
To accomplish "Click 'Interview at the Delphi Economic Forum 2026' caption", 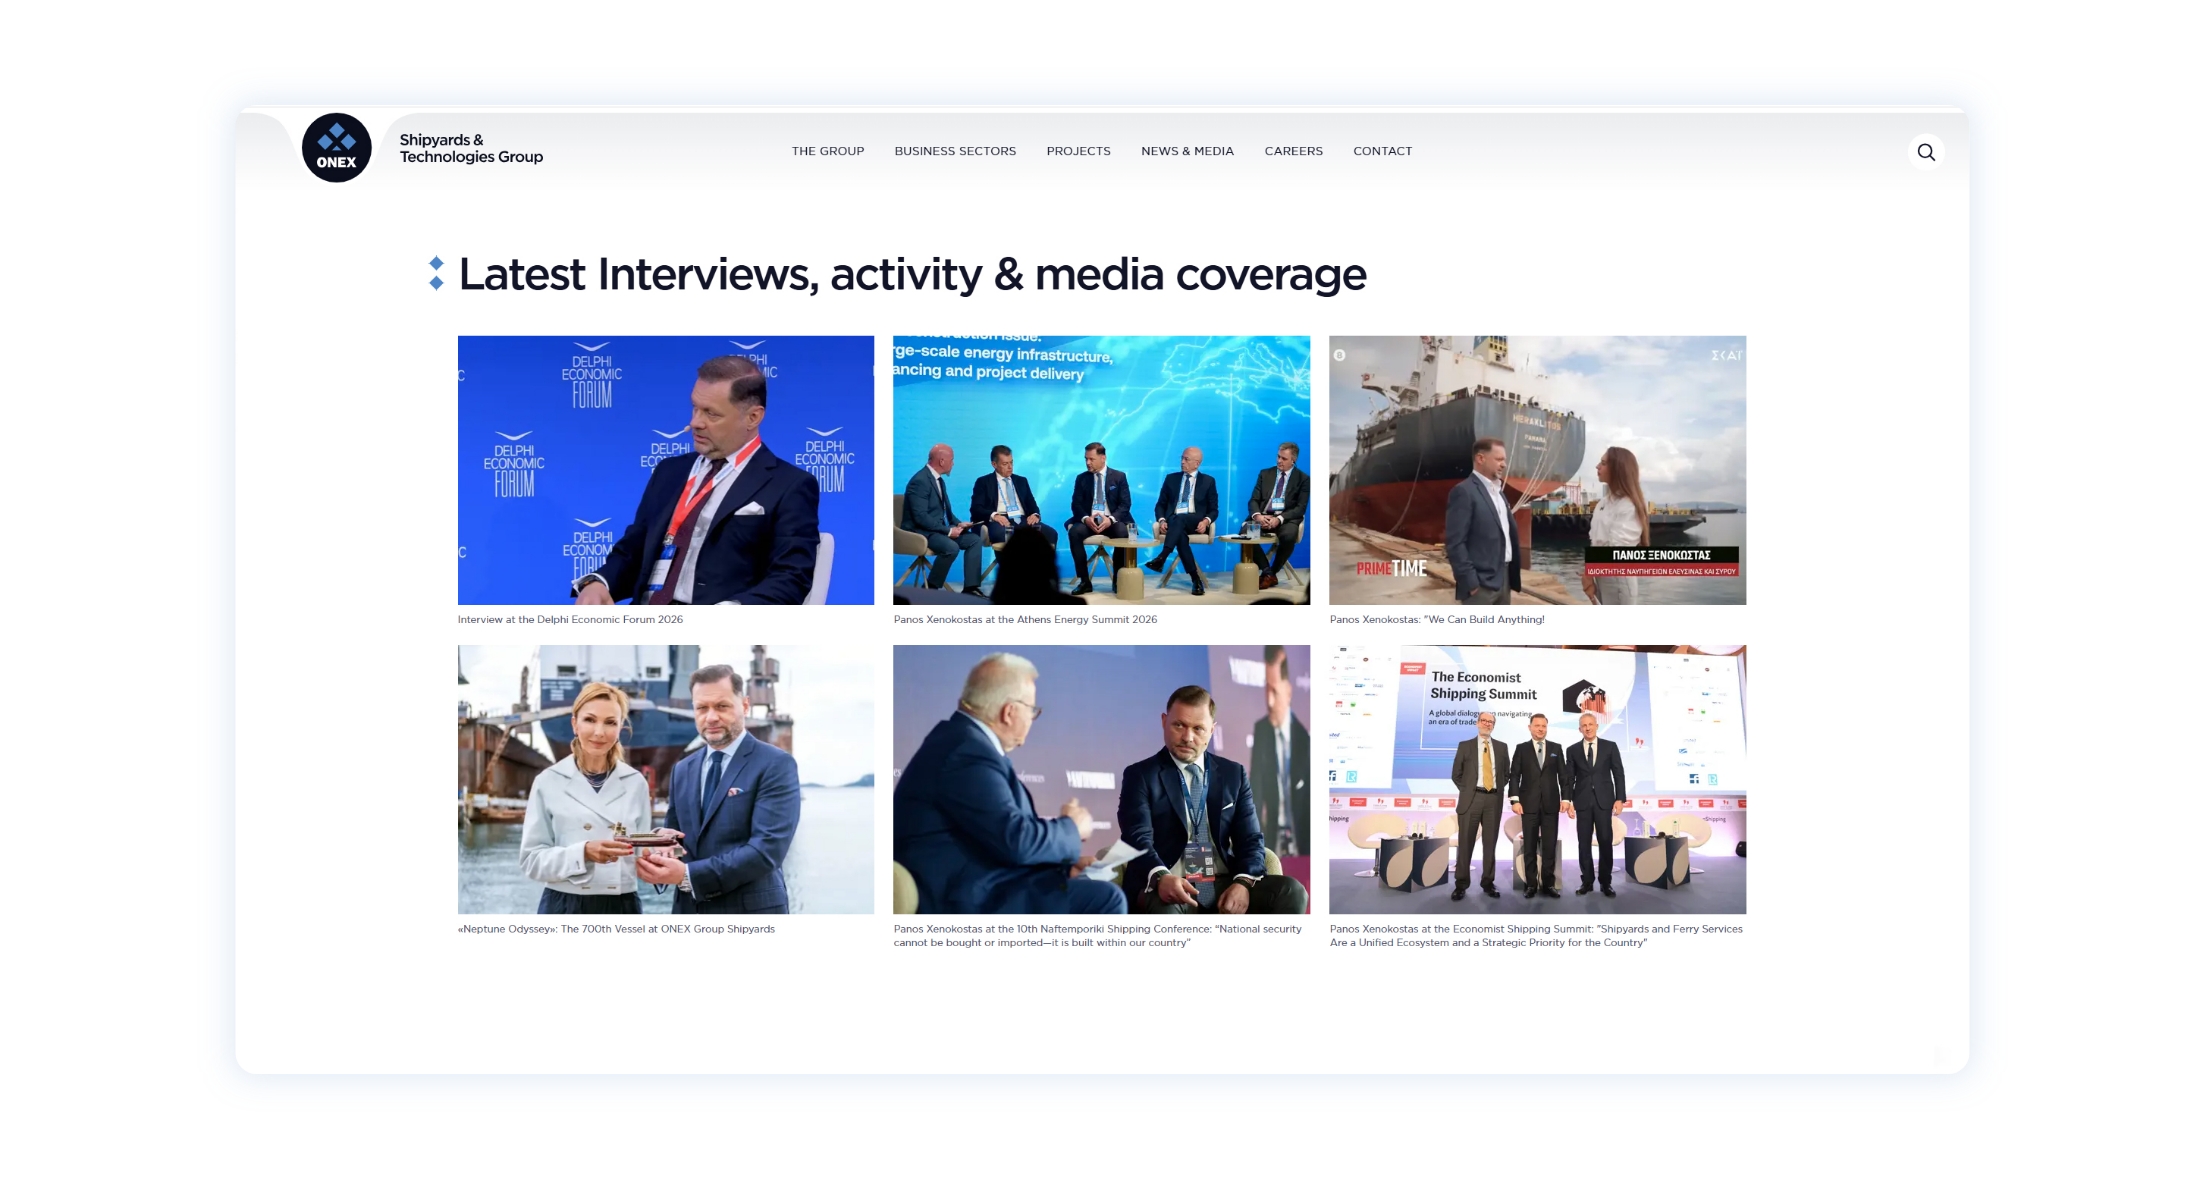I will (x=570, y=620).
